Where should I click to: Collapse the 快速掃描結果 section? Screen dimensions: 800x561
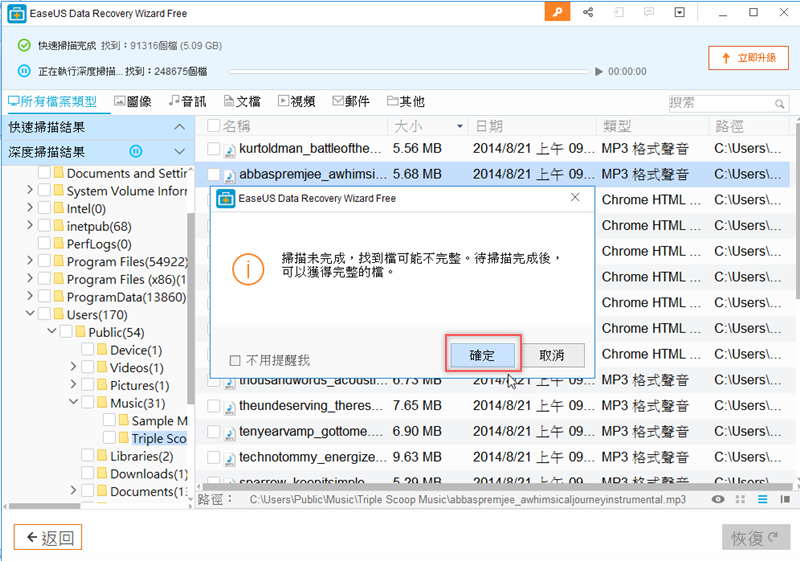point(179,127)
